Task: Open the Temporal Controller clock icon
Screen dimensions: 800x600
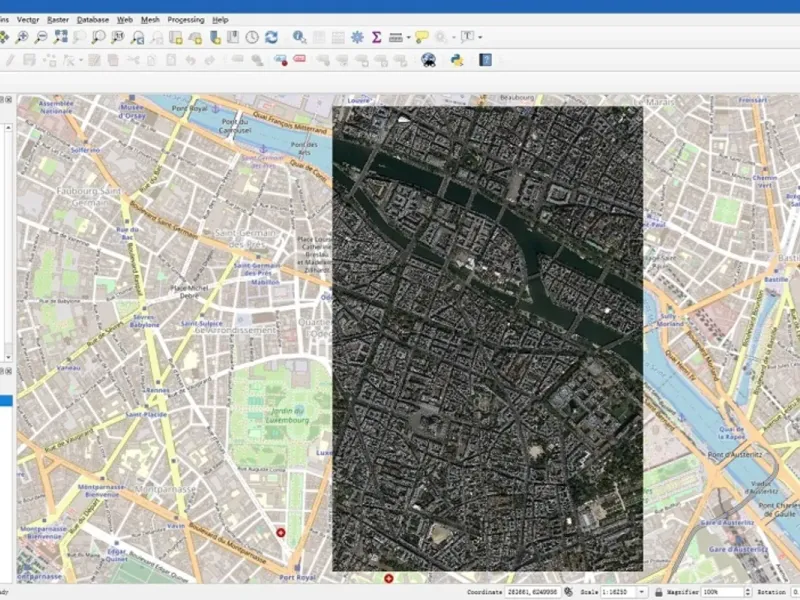Action: 252,37
